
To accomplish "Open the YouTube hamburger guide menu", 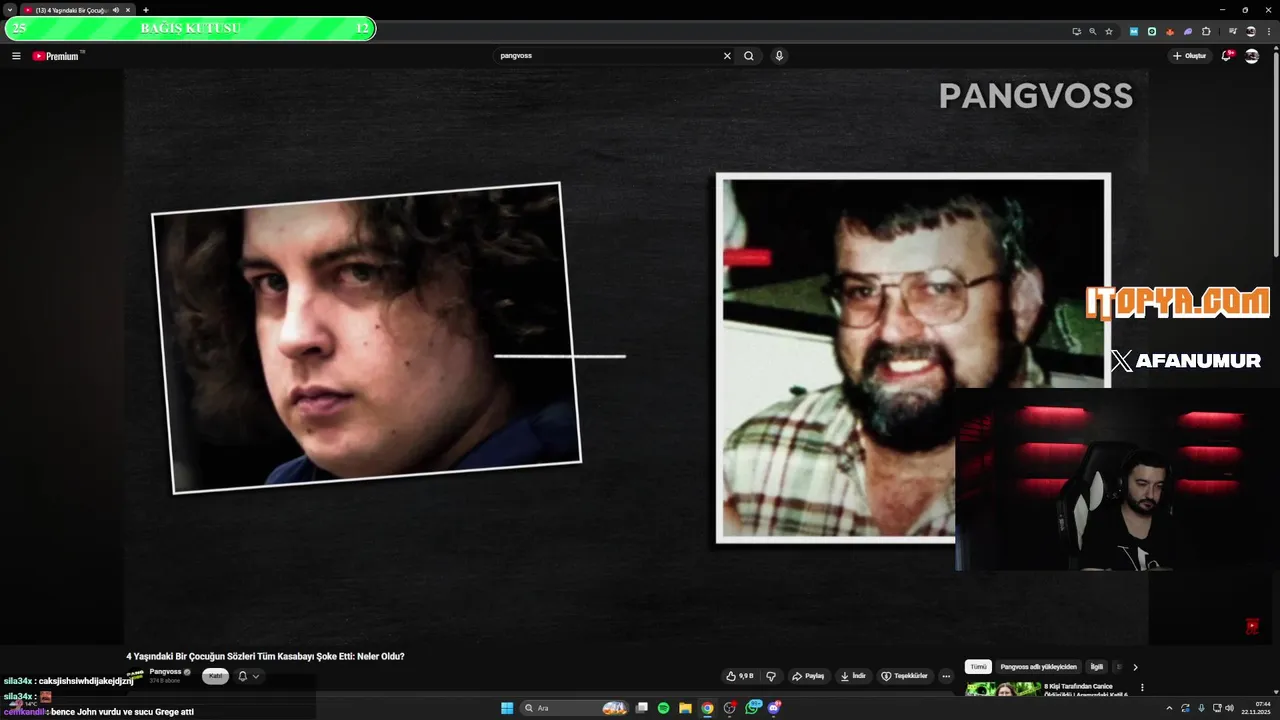I will point(16,56).
